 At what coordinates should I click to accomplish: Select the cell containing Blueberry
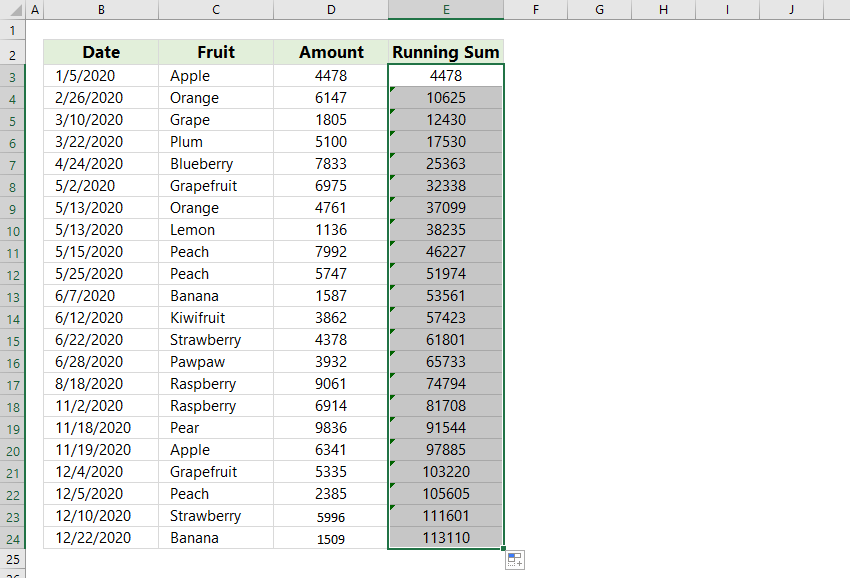tap(215, 163)
